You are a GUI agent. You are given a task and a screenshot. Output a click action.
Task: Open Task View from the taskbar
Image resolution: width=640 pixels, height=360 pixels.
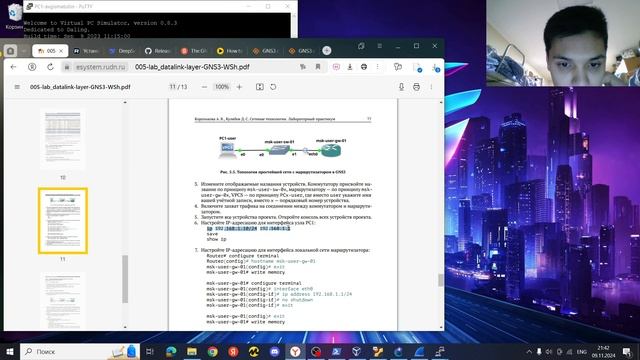[x=150, y=351]
